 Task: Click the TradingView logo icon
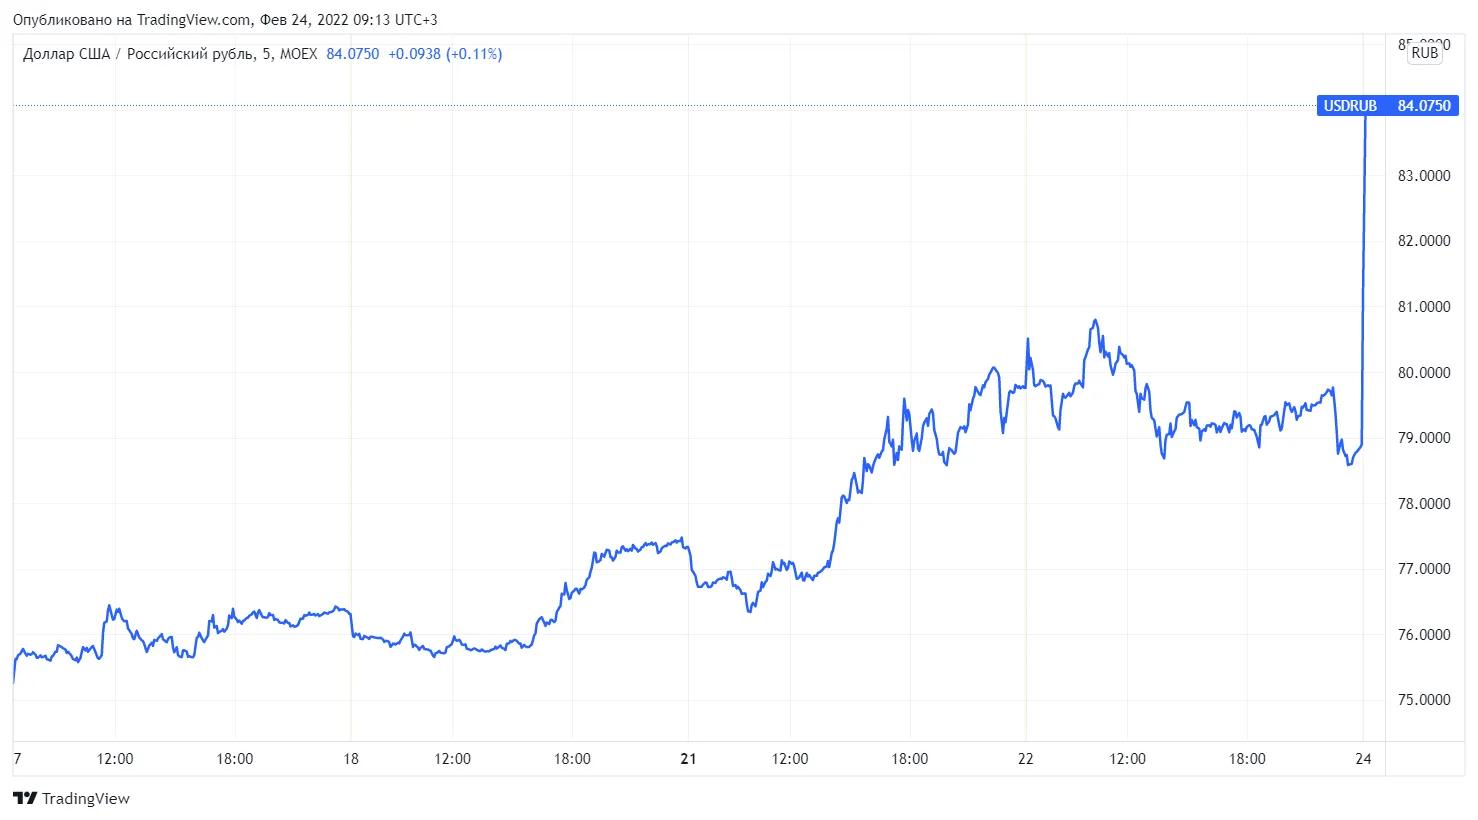point(25,798)
